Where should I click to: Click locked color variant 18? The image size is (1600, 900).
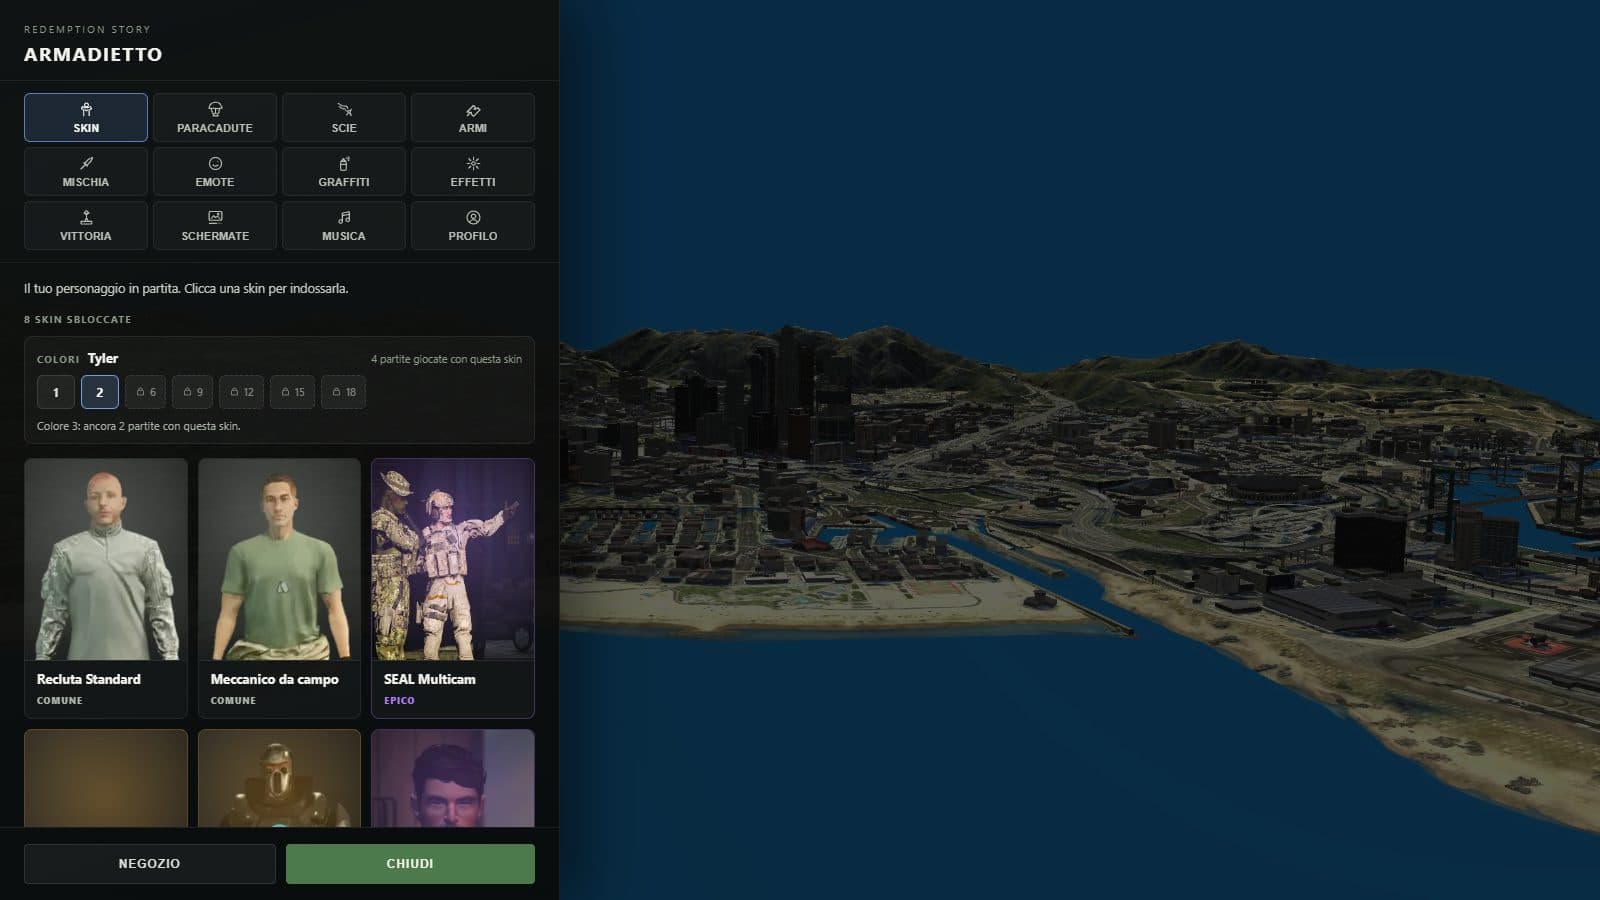pos(343,392)
